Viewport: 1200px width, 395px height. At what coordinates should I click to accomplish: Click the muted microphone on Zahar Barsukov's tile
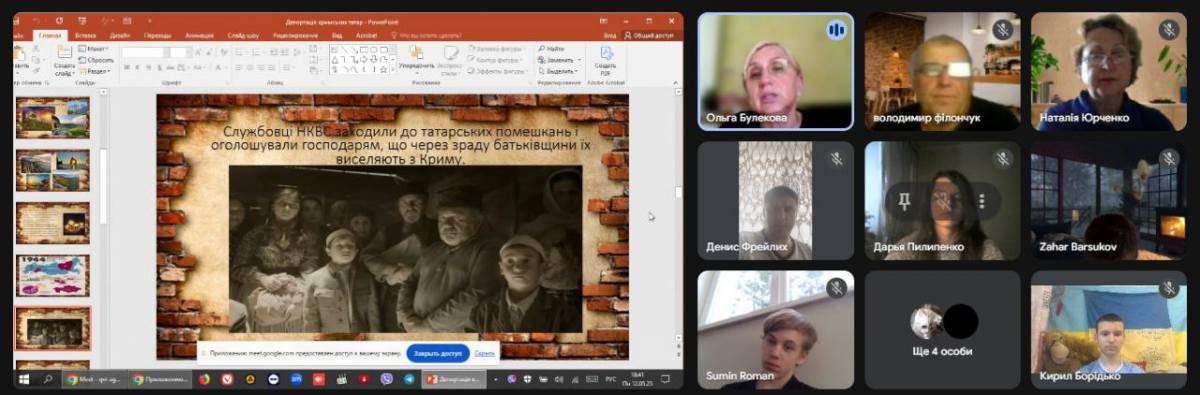1169,159
